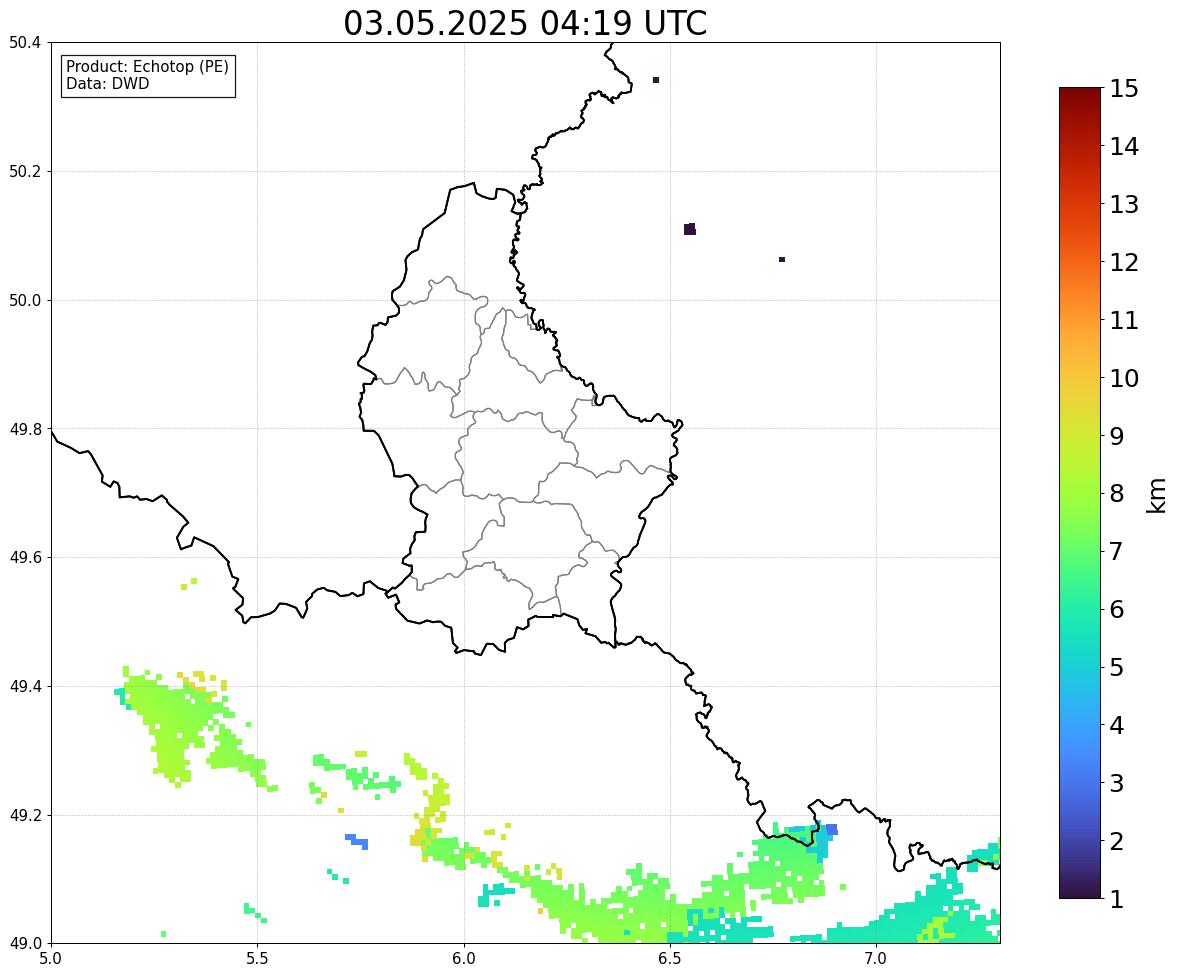Click the plot title '03.05.2025 04:19 UTC'
This screenshot has height=976, width=1178.
click(525, 23)
